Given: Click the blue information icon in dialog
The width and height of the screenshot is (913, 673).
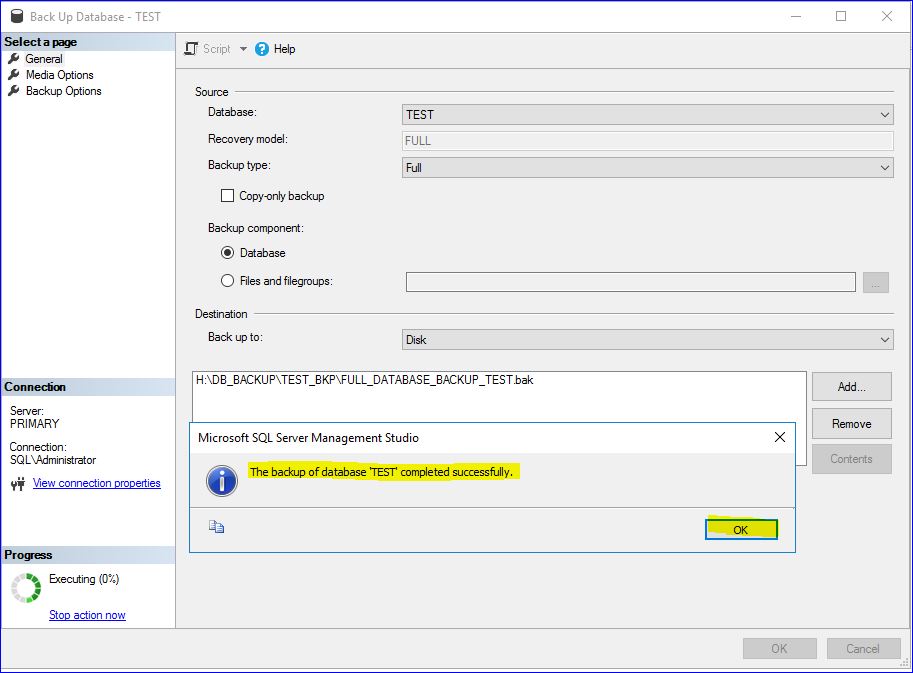Looking at the screenshot, I should click(x=221, y=481).
